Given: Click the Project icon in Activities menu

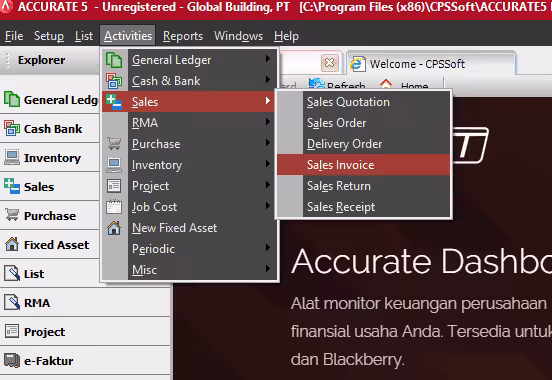Looking at the screenshot, I should pyautogui.click(x=114, y=186).
